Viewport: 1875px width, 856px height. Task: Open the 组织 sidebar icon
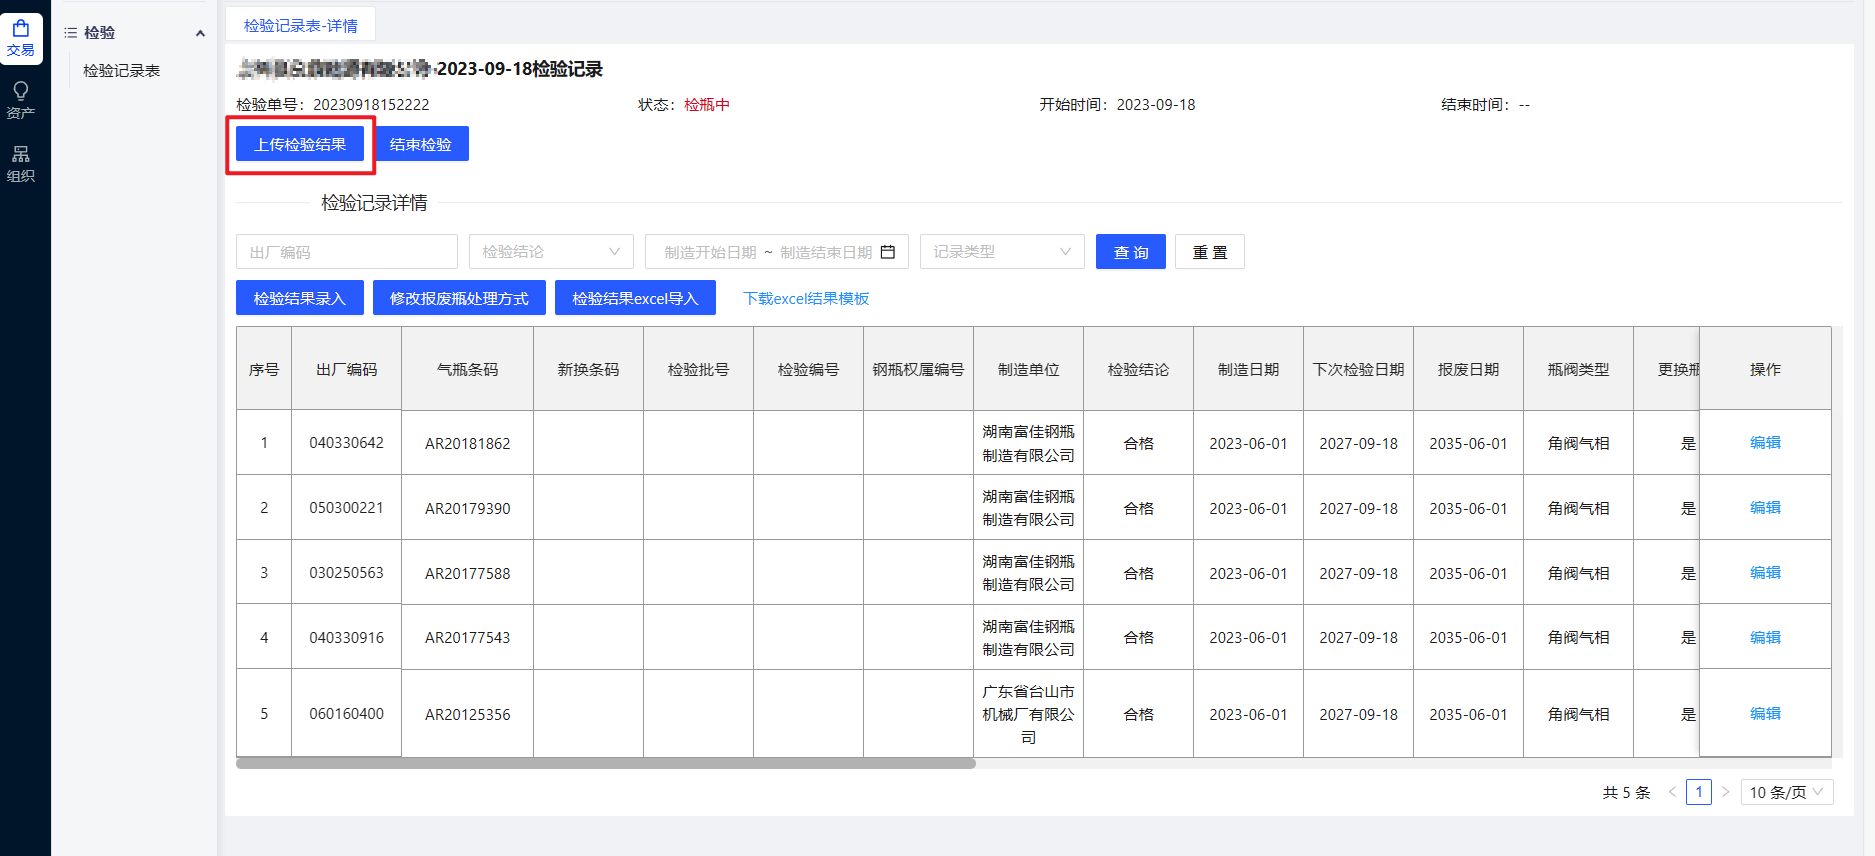click(x=21, y=164)
